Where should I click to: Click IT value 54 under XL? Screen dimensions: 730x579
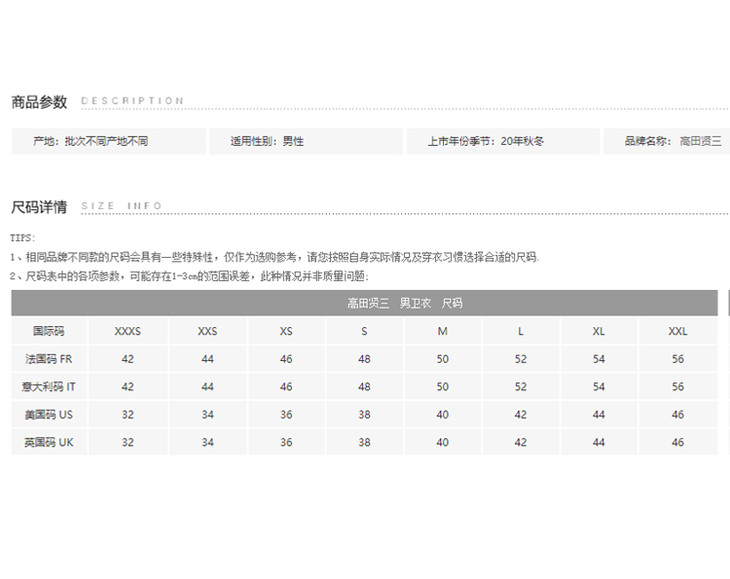point(599,386)
